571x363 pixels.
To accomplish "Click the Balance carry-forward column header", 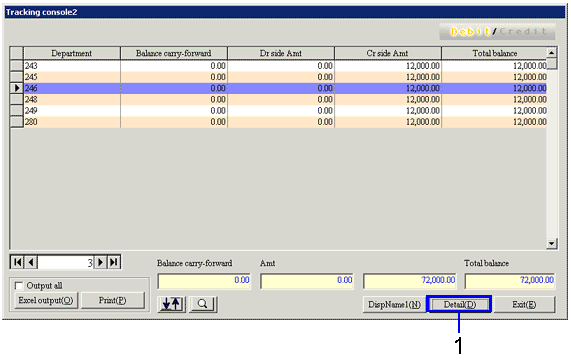I will click(174, 53).
